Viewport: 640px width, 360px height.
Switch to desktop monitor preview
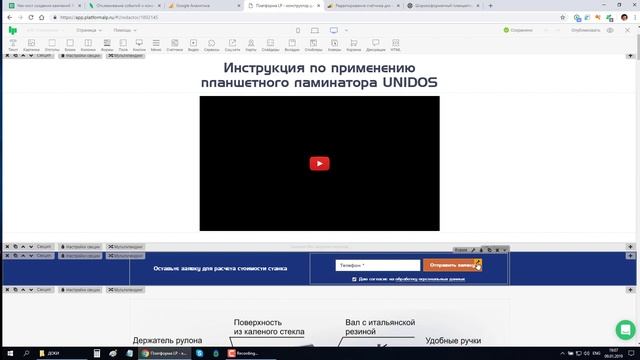[x=334, y=30]
